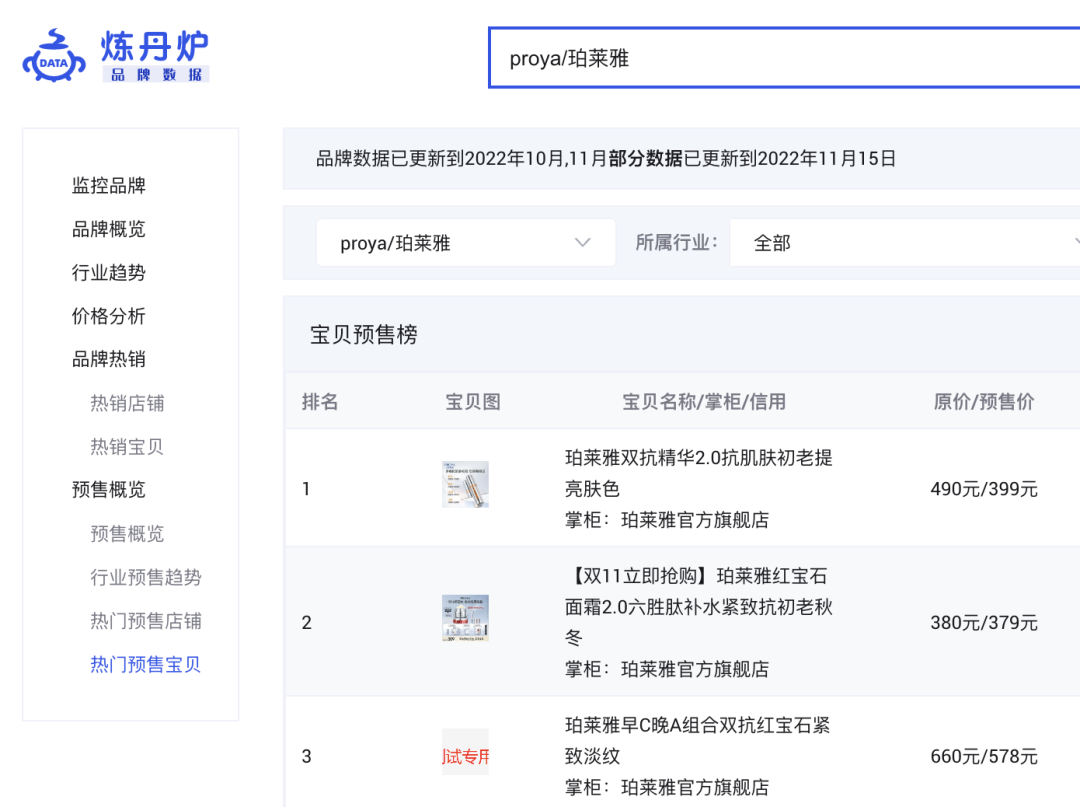Click the rank 2 红宝石面霜 product image
The image size is (1080, 807).
tap(465, 618)
